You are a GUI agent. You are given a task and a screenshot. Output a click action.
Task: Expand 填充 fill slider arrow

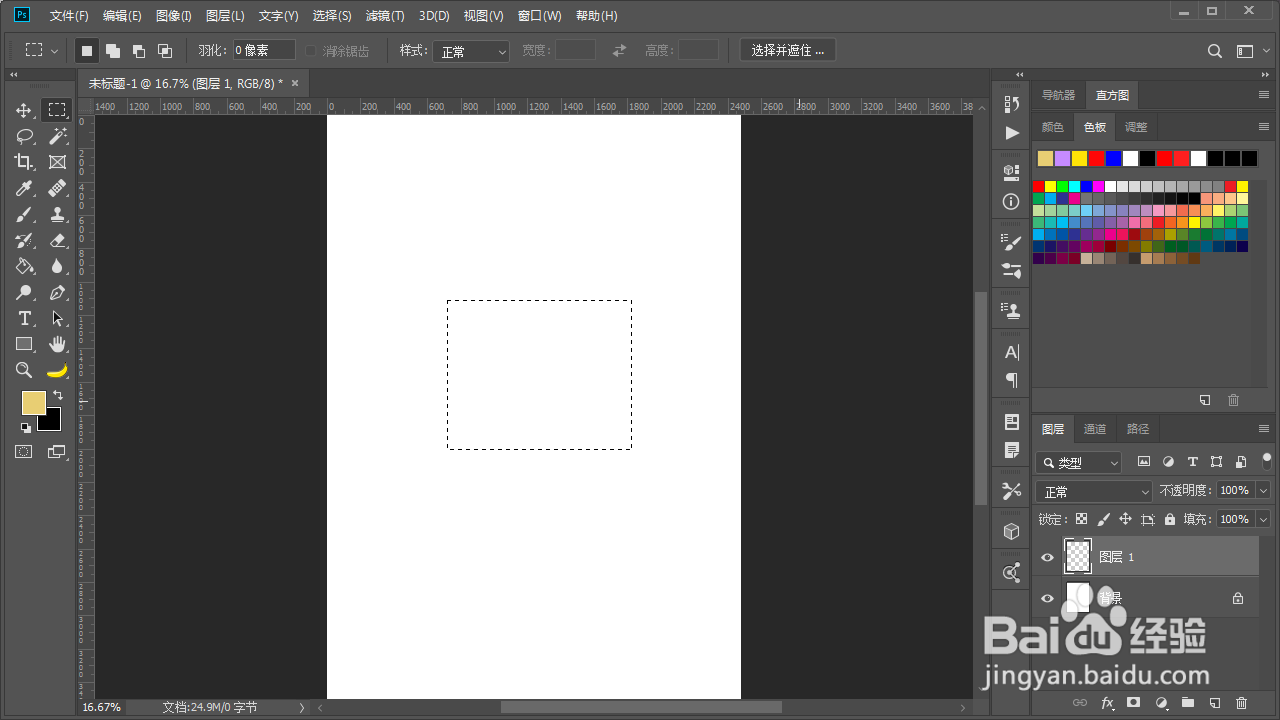pos(1263,519)
